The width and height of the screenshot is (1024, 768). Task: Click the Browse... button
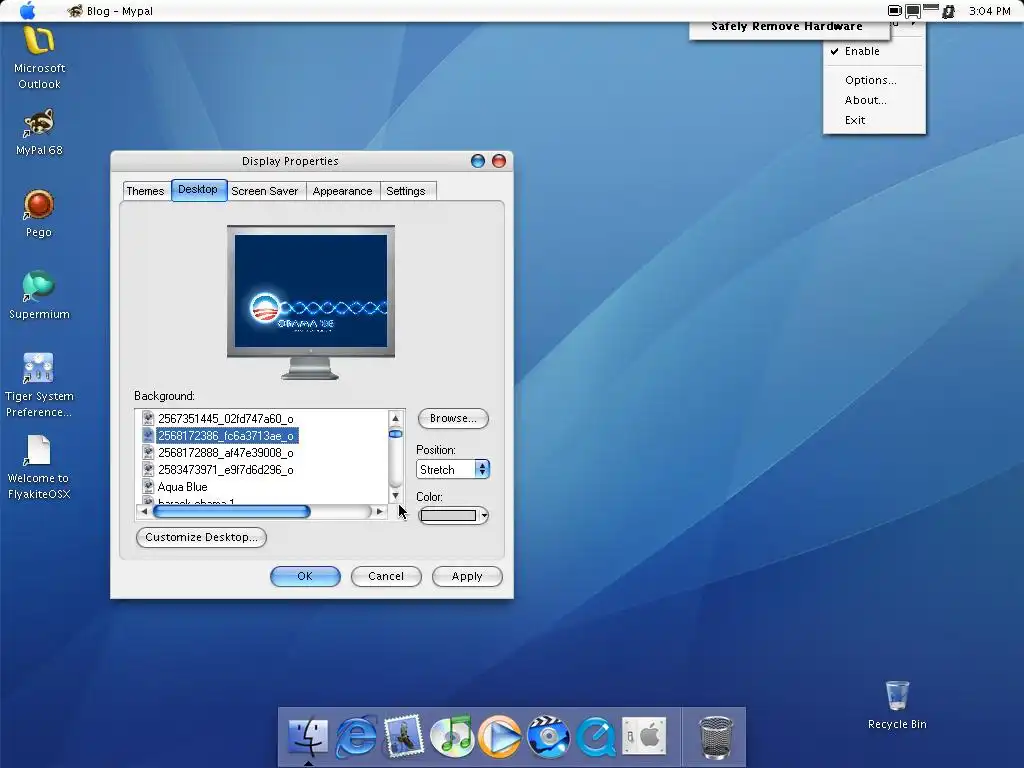pos(453,418)
